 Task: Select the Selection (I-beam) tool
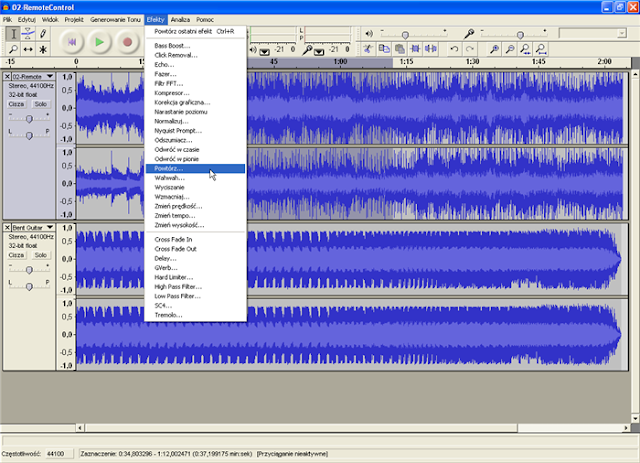[x=12, y=34]
